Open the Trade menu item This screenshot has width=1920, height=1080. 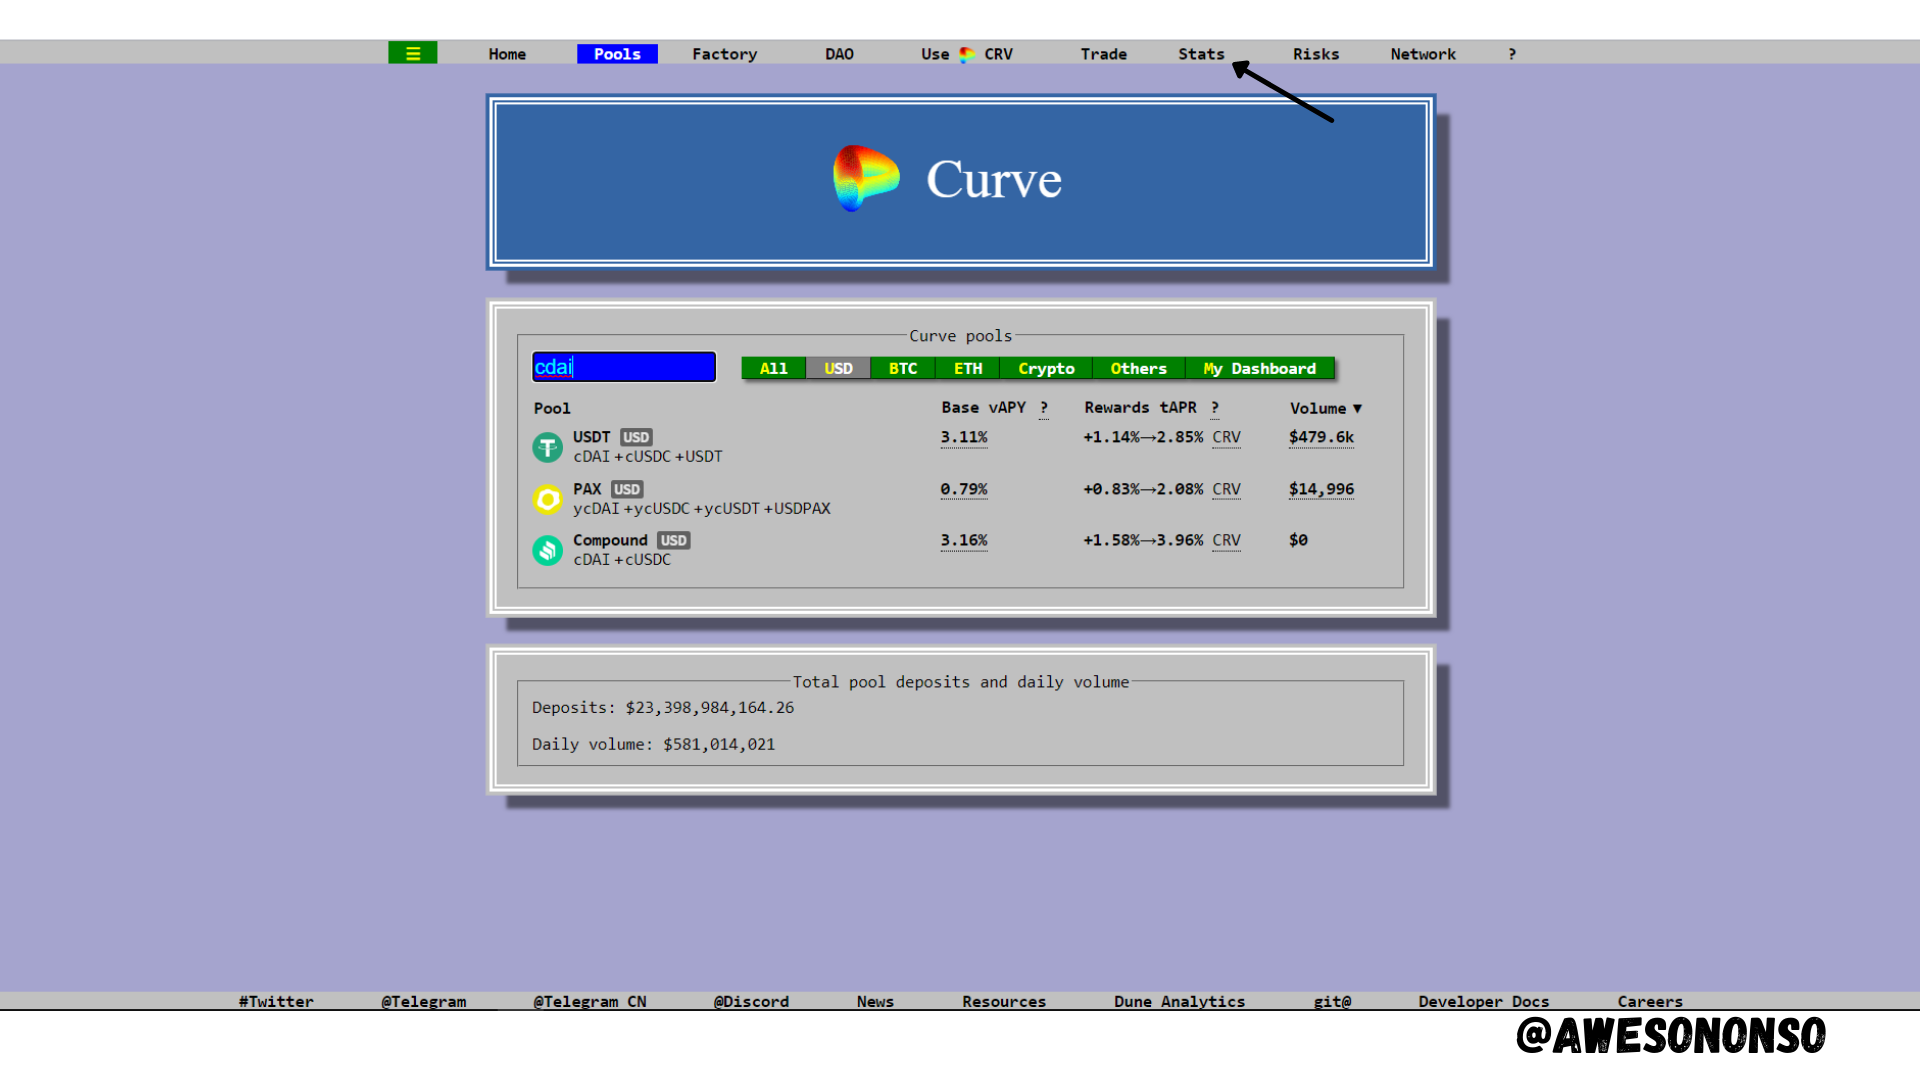pyautogui.click(x=1103, y=54)
